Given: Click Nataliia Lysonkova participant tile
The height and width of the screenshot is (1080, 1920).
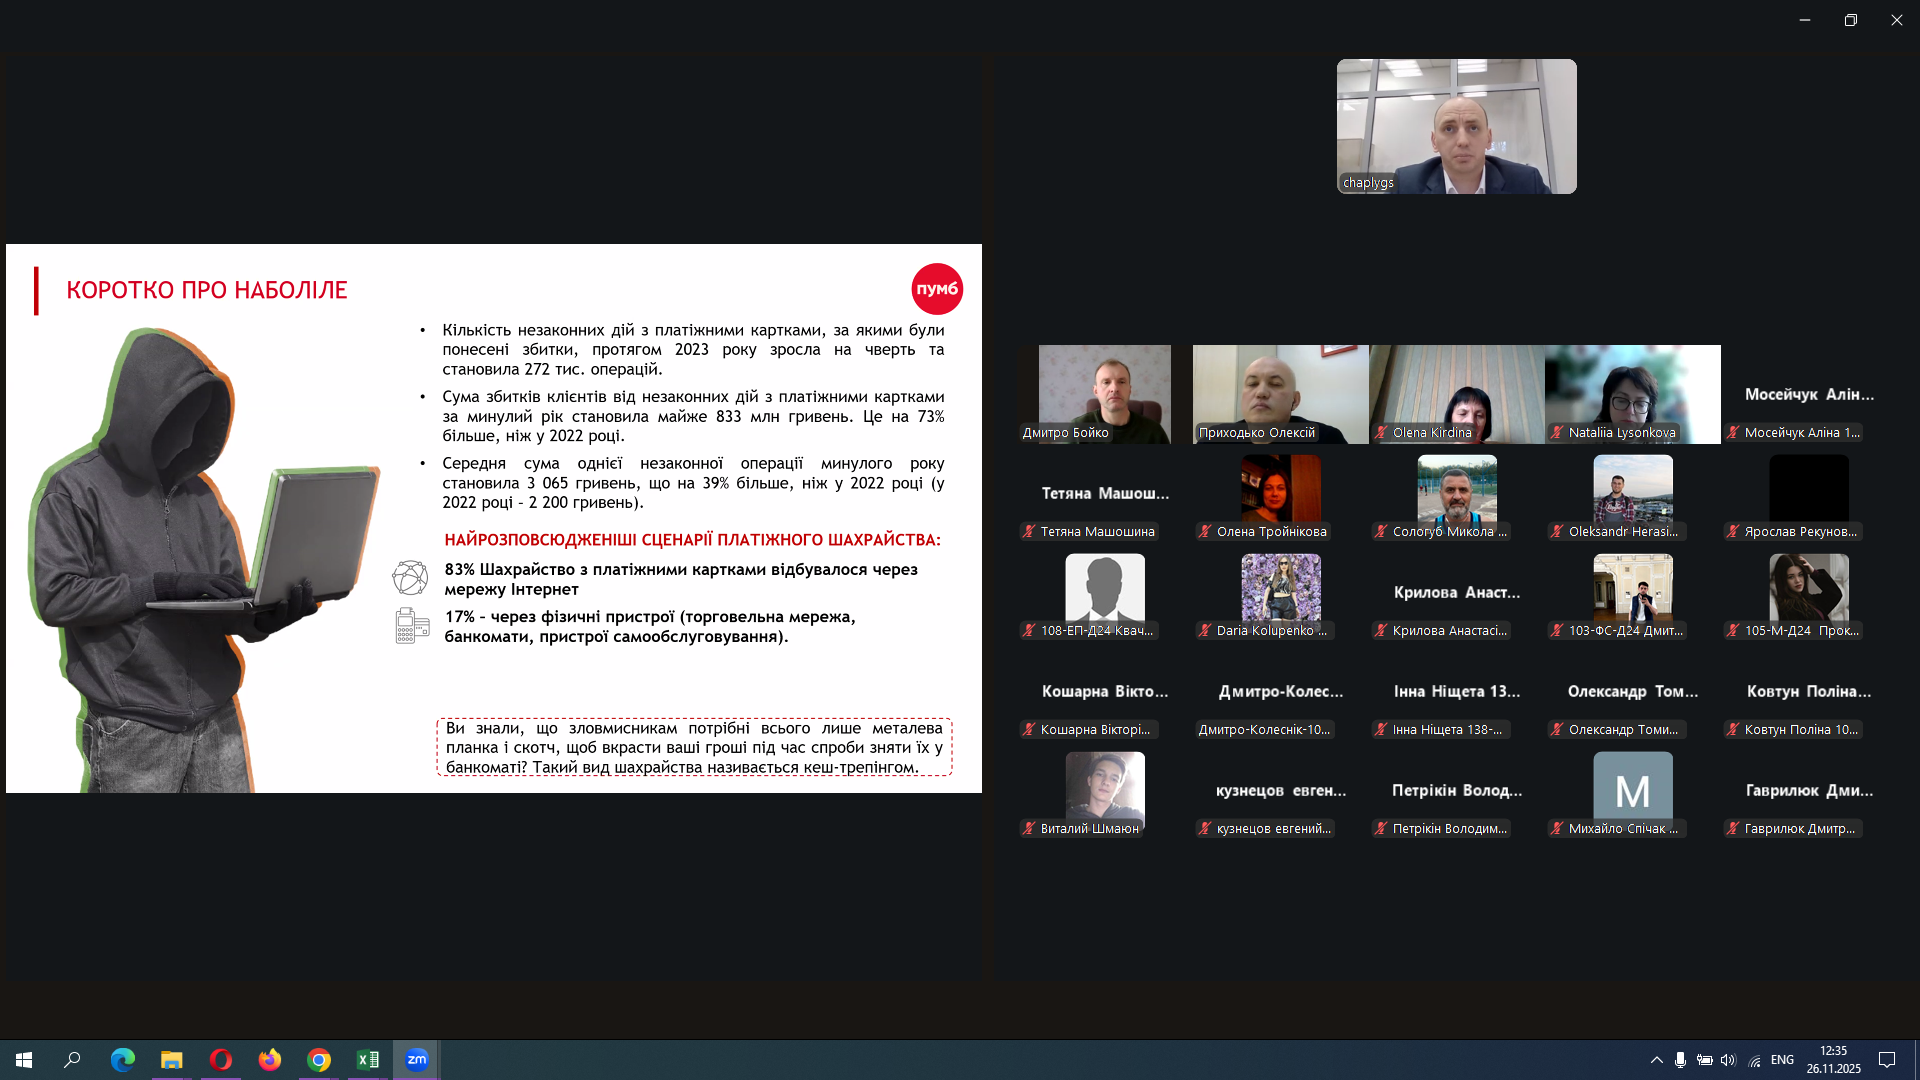Looking at the screenshot, I should coord(1632,393).
